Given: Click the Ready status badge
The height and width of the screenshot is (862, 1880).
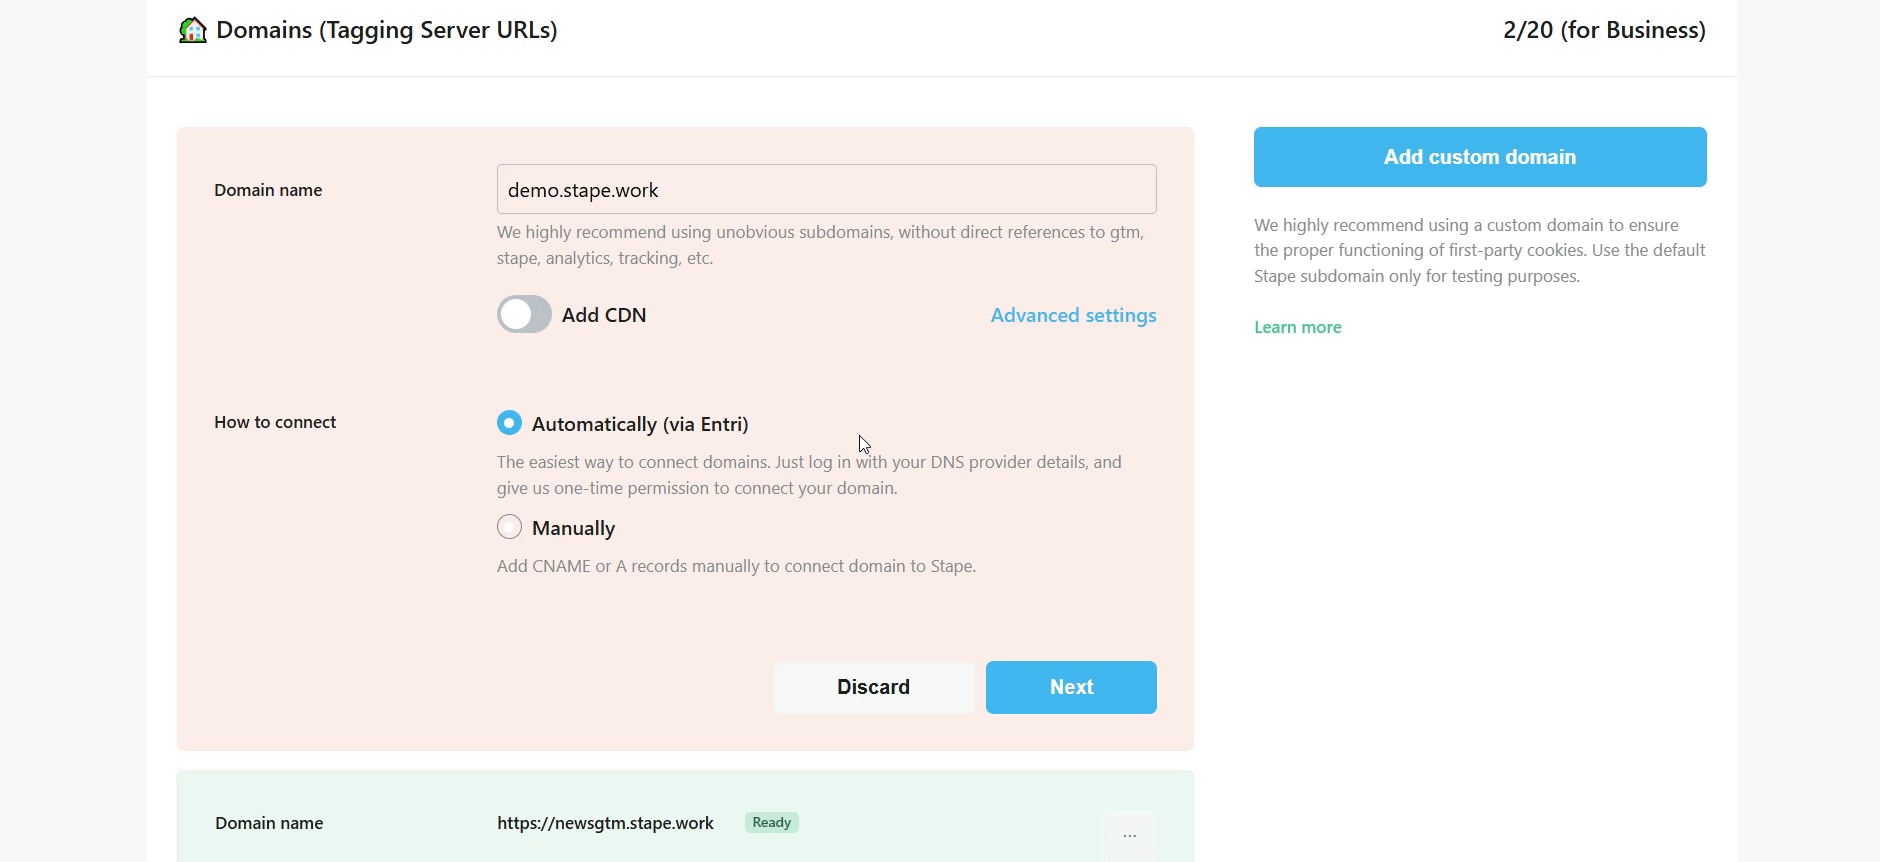Looking at the screenshot, I should point(771,822).
